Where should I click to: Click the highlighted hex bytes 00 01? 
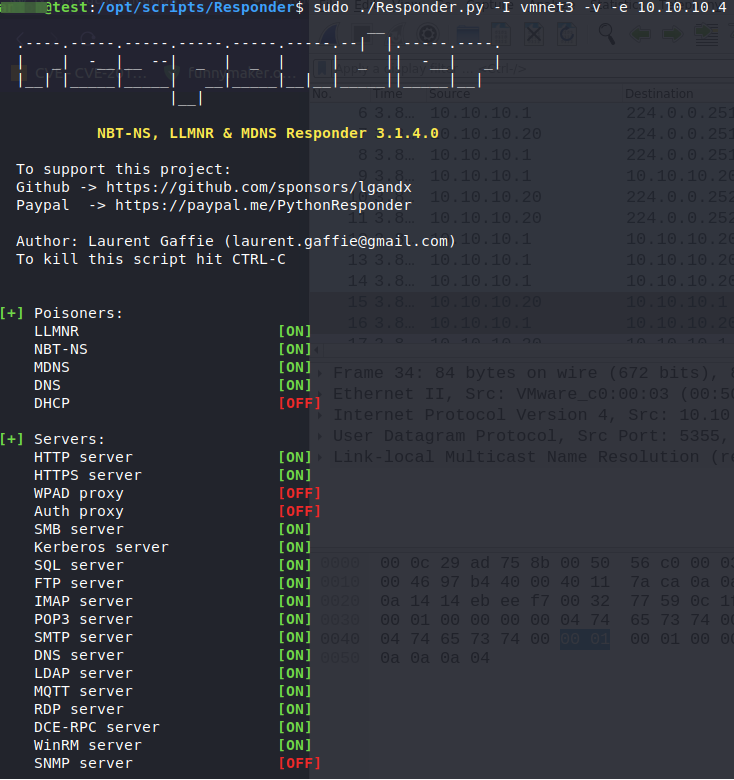583,638
